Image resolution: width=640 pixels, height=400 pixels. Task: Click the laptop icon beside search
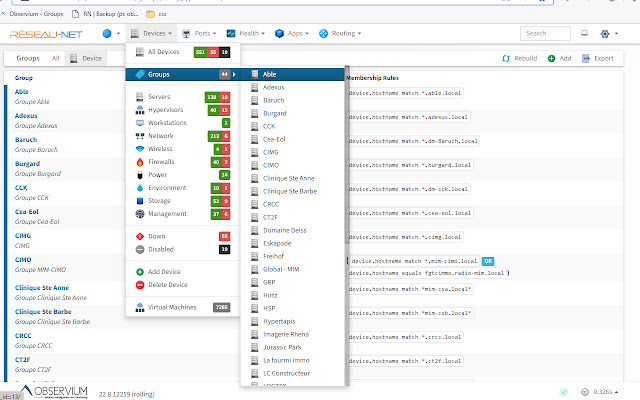(584, 33)
